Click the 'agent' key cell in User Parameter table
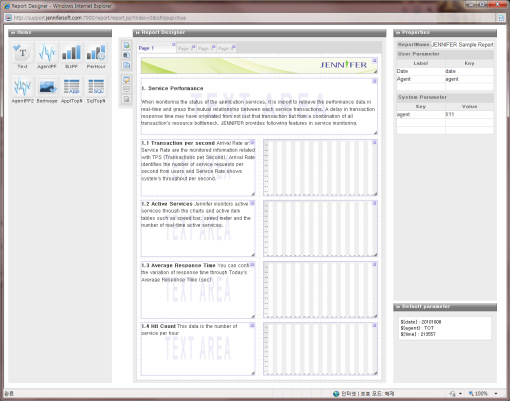This screenshot has height=401, width=510. [469, 79]
